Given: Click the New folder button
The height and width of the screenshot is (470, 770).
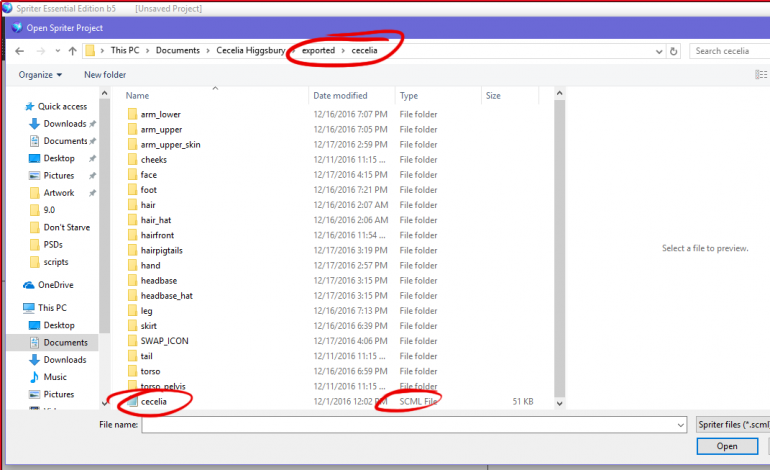Looking at the screenshot, I should 105,75.
